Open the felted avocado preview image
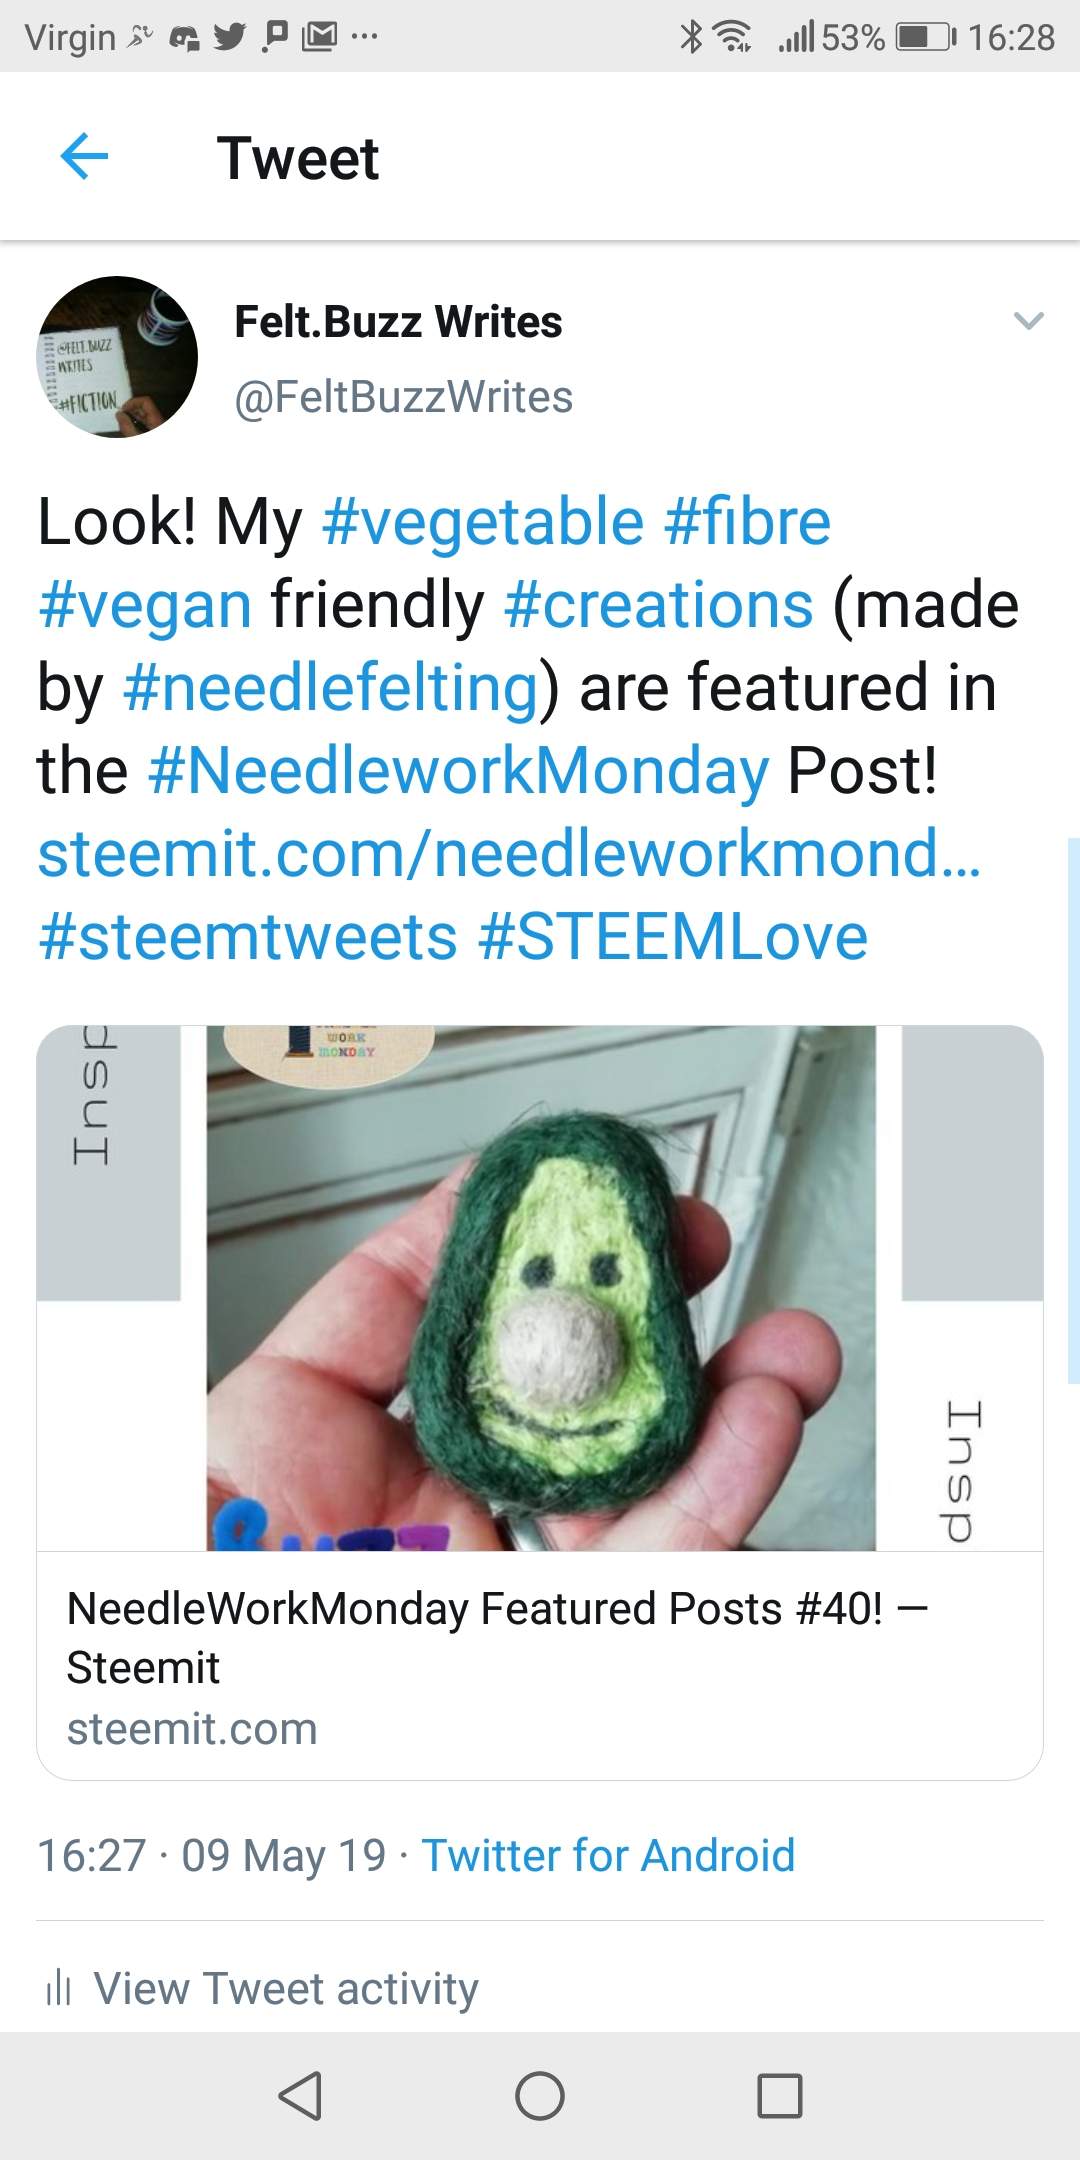 point(540,1288)
